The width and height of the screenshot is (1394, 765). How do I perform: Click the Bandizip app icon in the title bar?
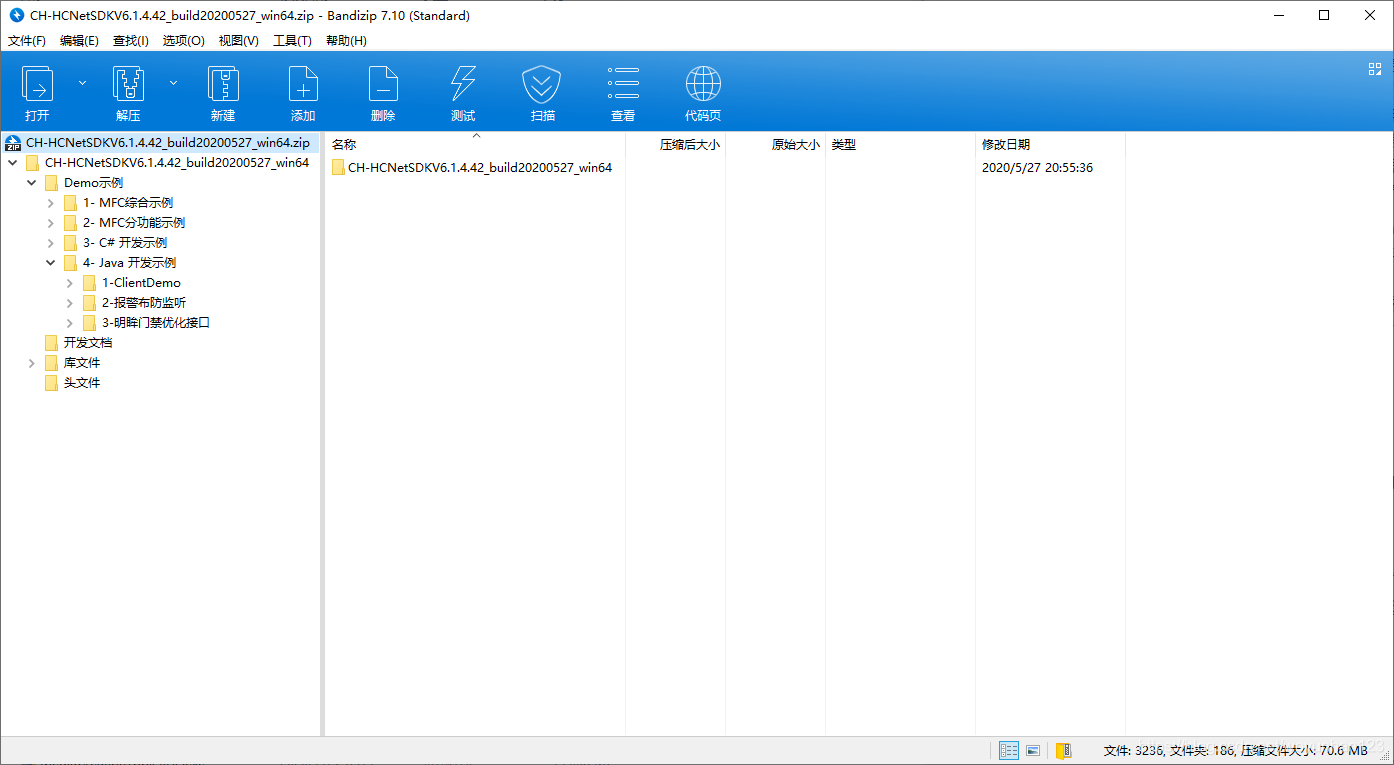click(16, 15)
